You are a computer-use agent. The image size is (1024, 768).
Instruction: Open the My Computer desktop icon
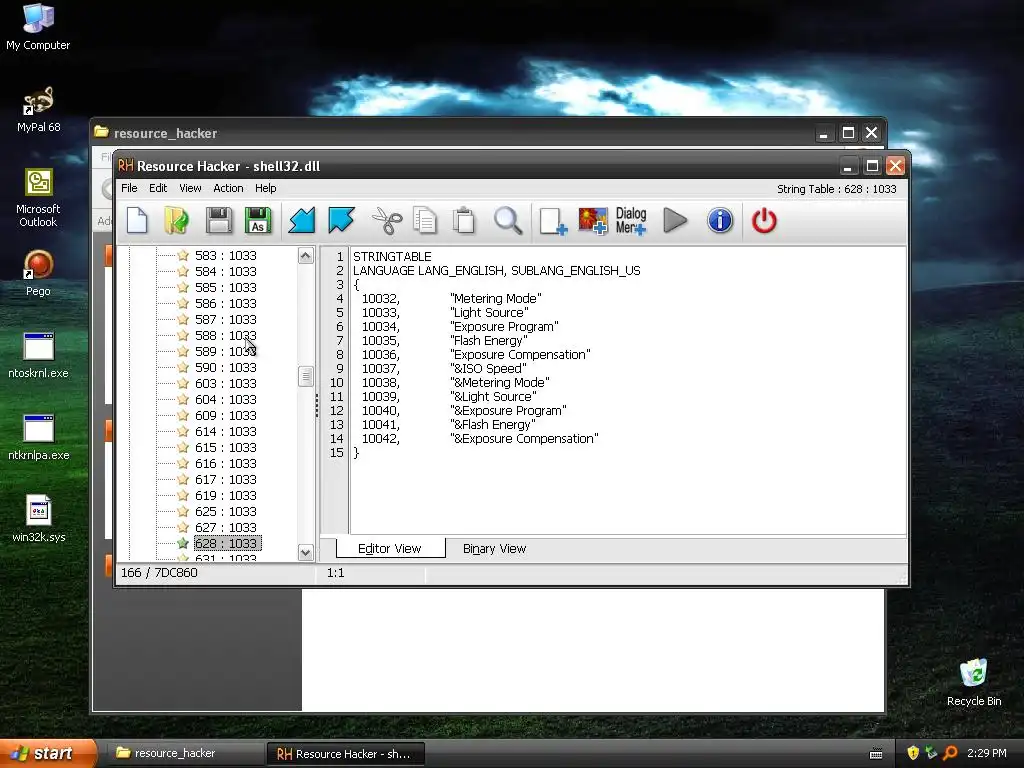coord(38,27)
